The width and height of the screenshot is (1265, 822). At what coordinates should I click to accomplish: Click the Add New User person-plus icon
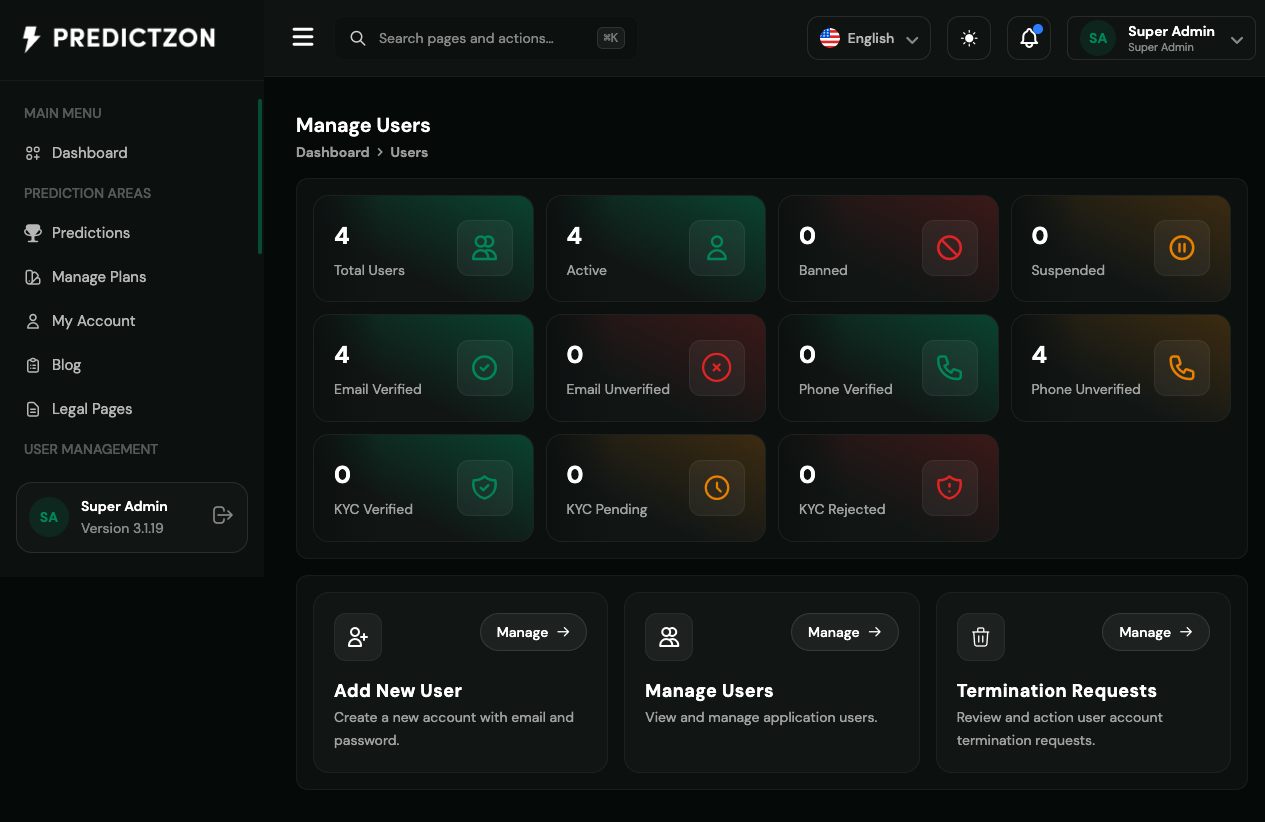(358, 637)
